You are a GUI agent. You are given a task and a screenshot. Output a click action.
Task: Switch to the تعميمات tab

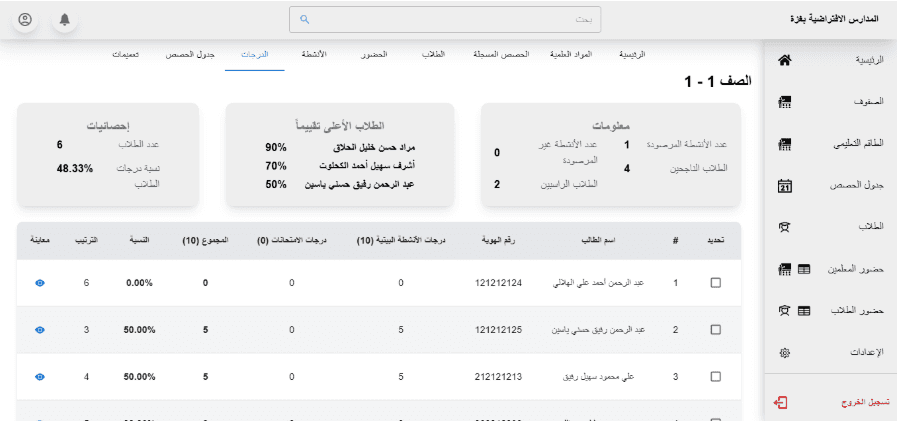point(126,55)
